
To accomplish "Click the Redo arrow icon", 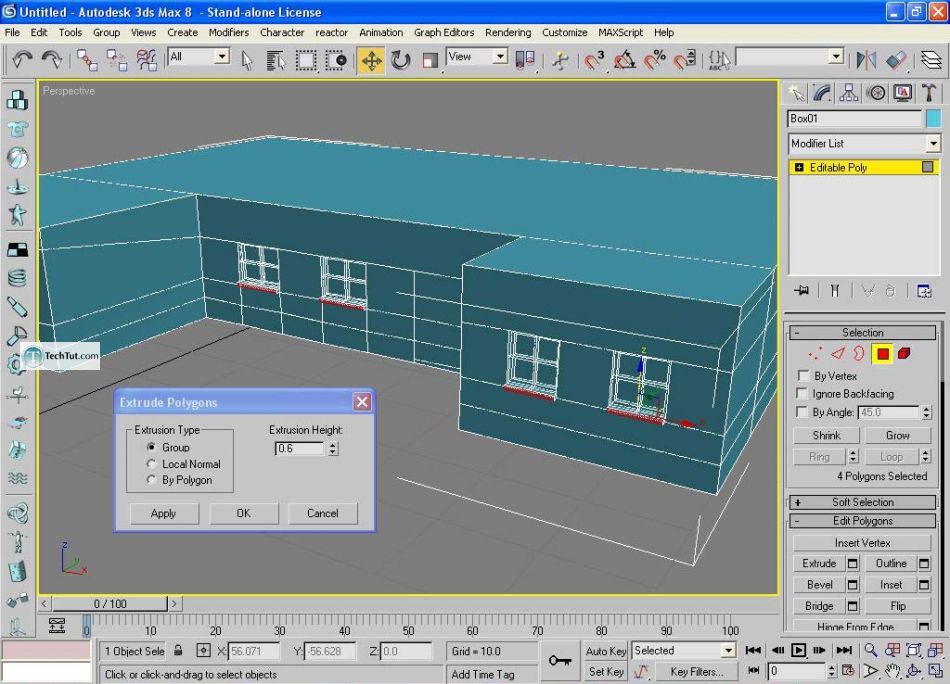I will click(51, 59).
